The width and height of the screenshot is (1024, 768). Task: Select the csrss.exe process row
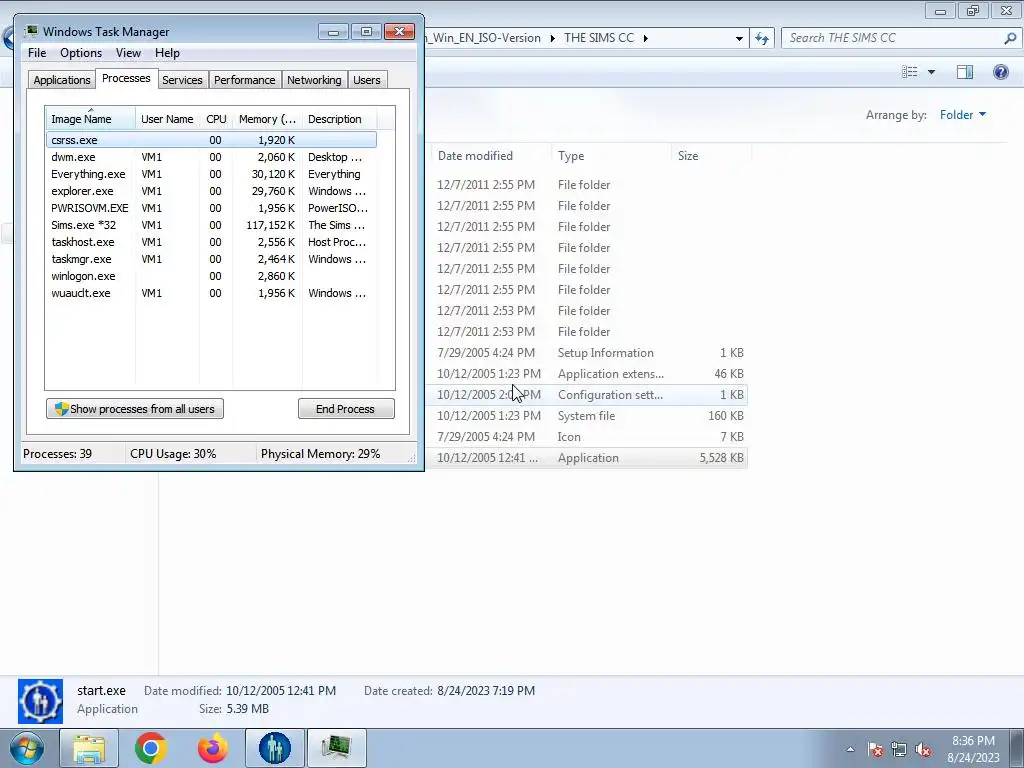point(212,140)
